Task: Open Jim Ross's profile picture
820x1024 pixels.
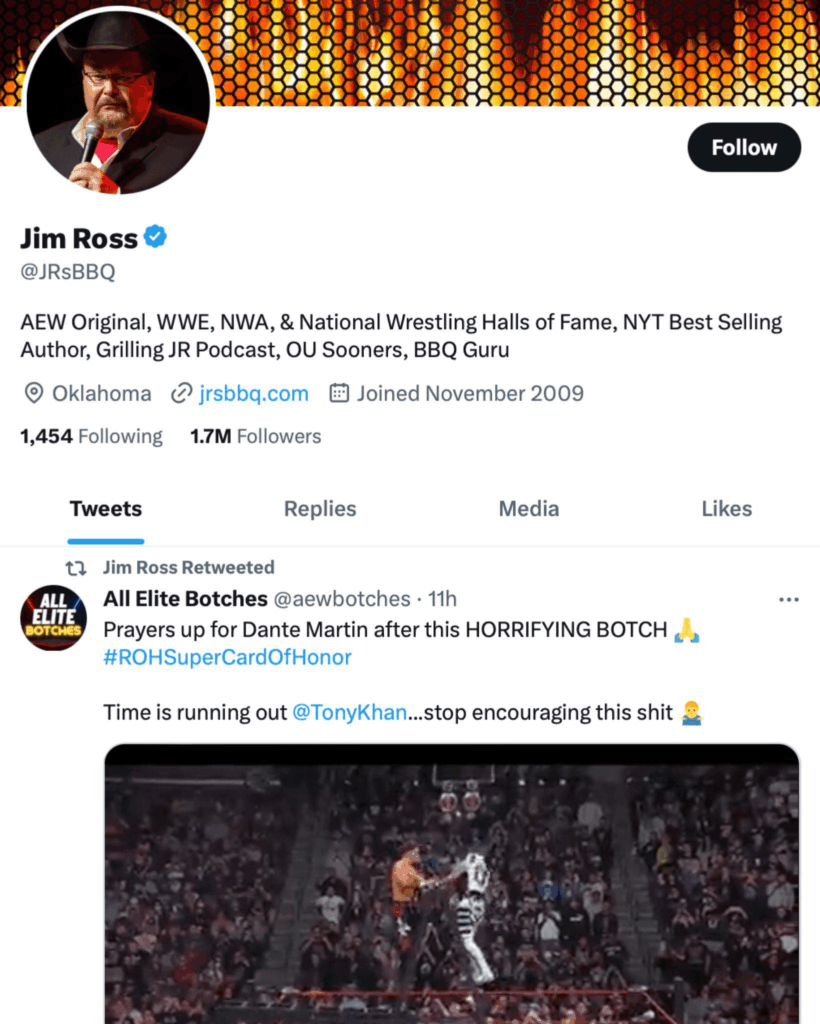Action: pos(118,101)
